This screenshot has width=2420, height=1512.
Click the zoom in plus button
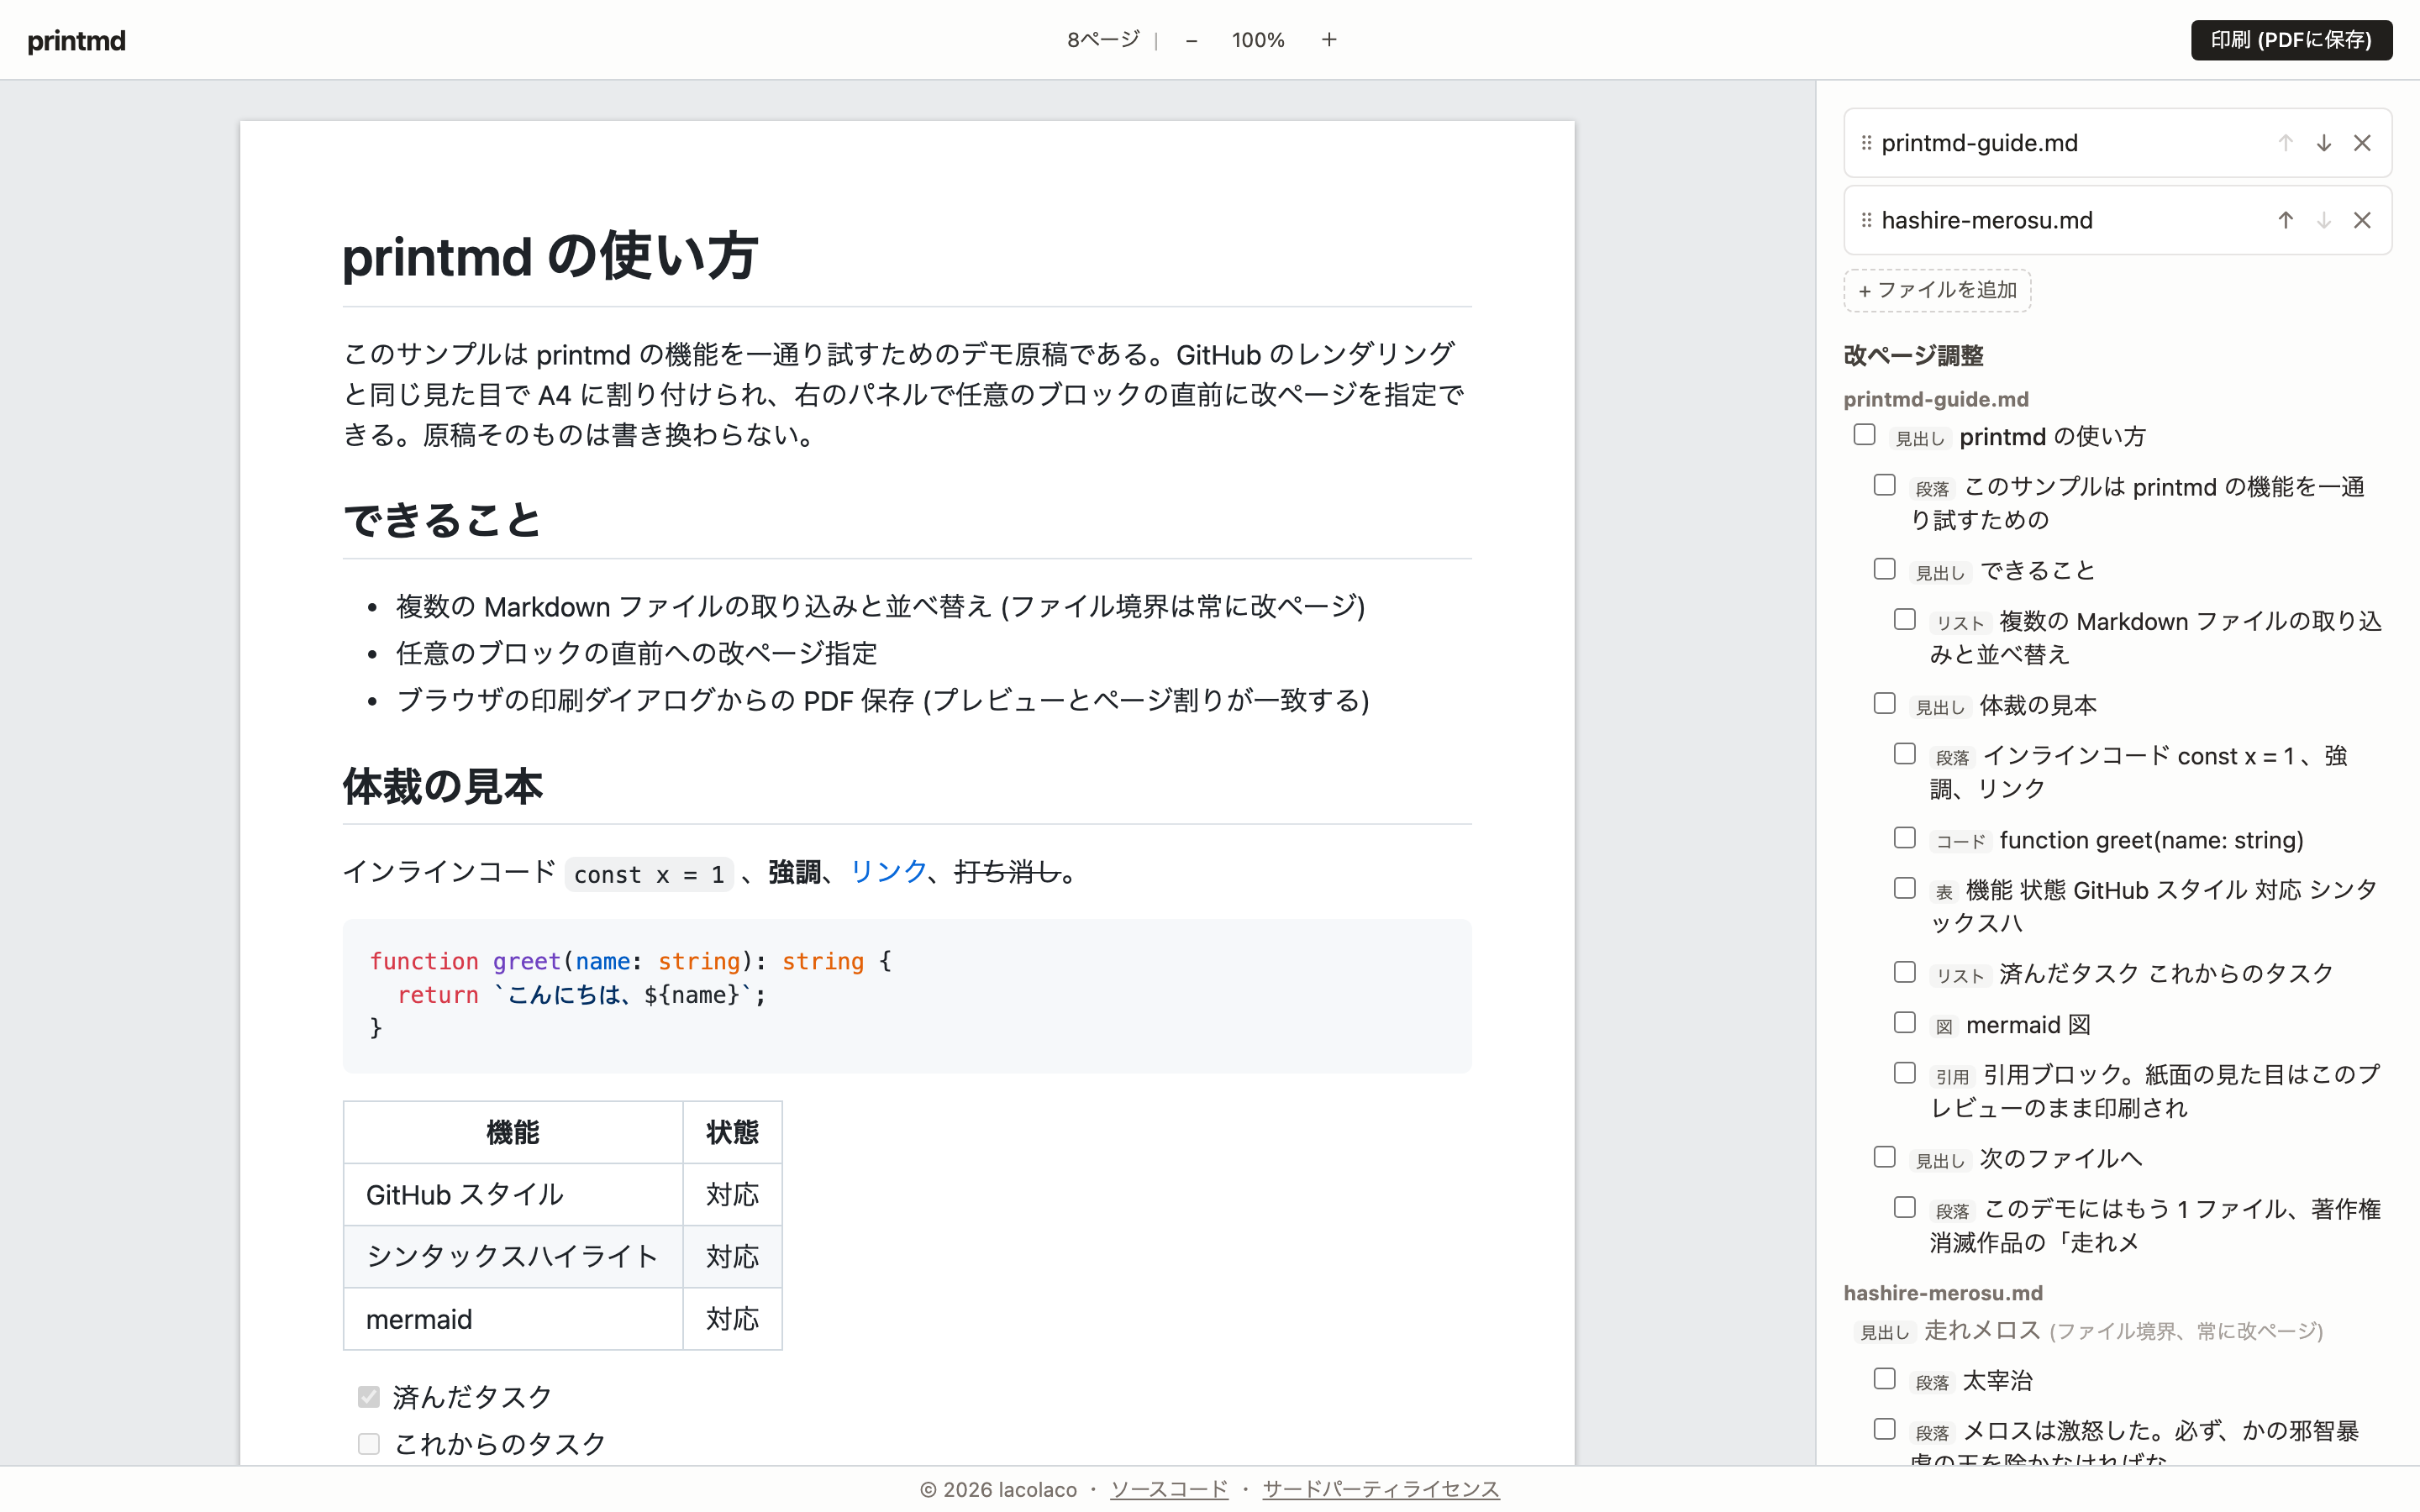point(1329,40)
